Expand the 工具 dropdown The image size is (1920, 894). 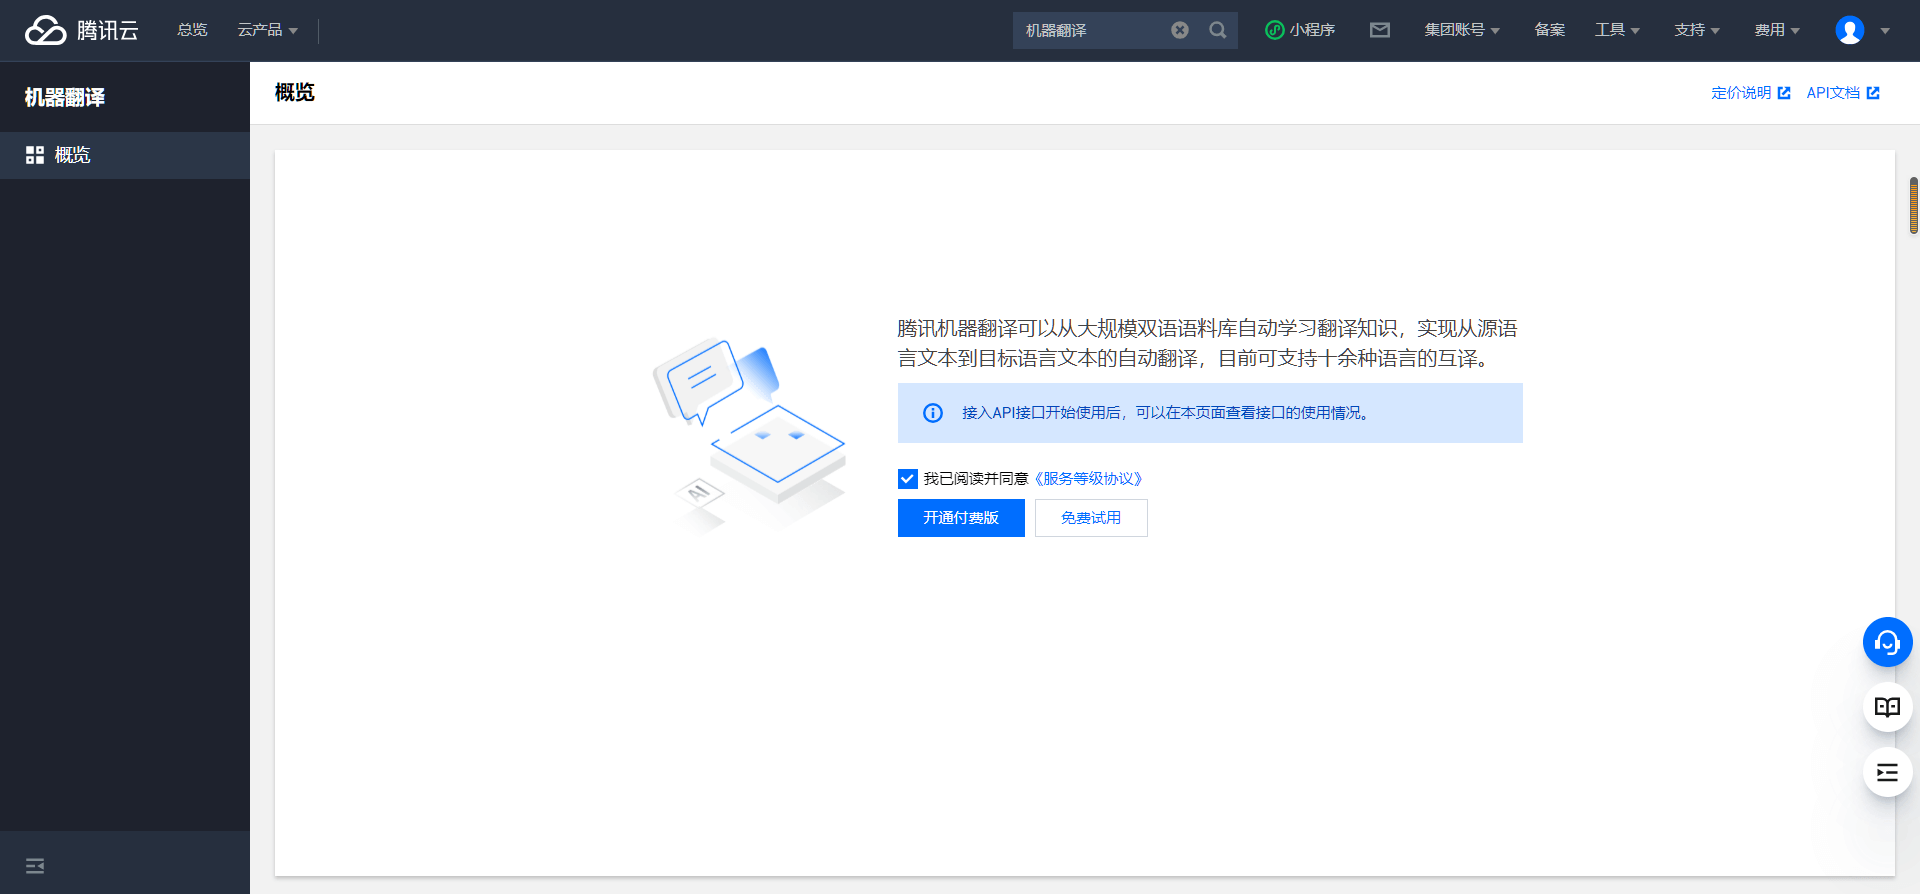pyautogui.click(x=1617, y=30)
